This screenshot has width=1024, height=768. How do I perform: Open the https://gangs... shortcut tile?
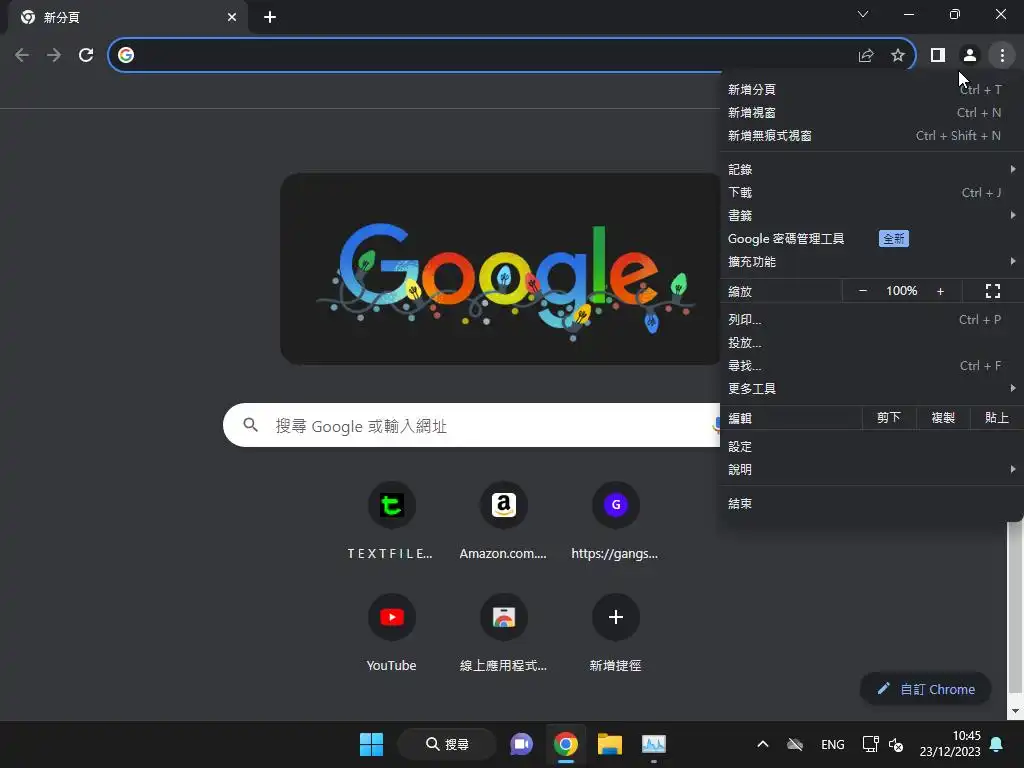point(615,520)
